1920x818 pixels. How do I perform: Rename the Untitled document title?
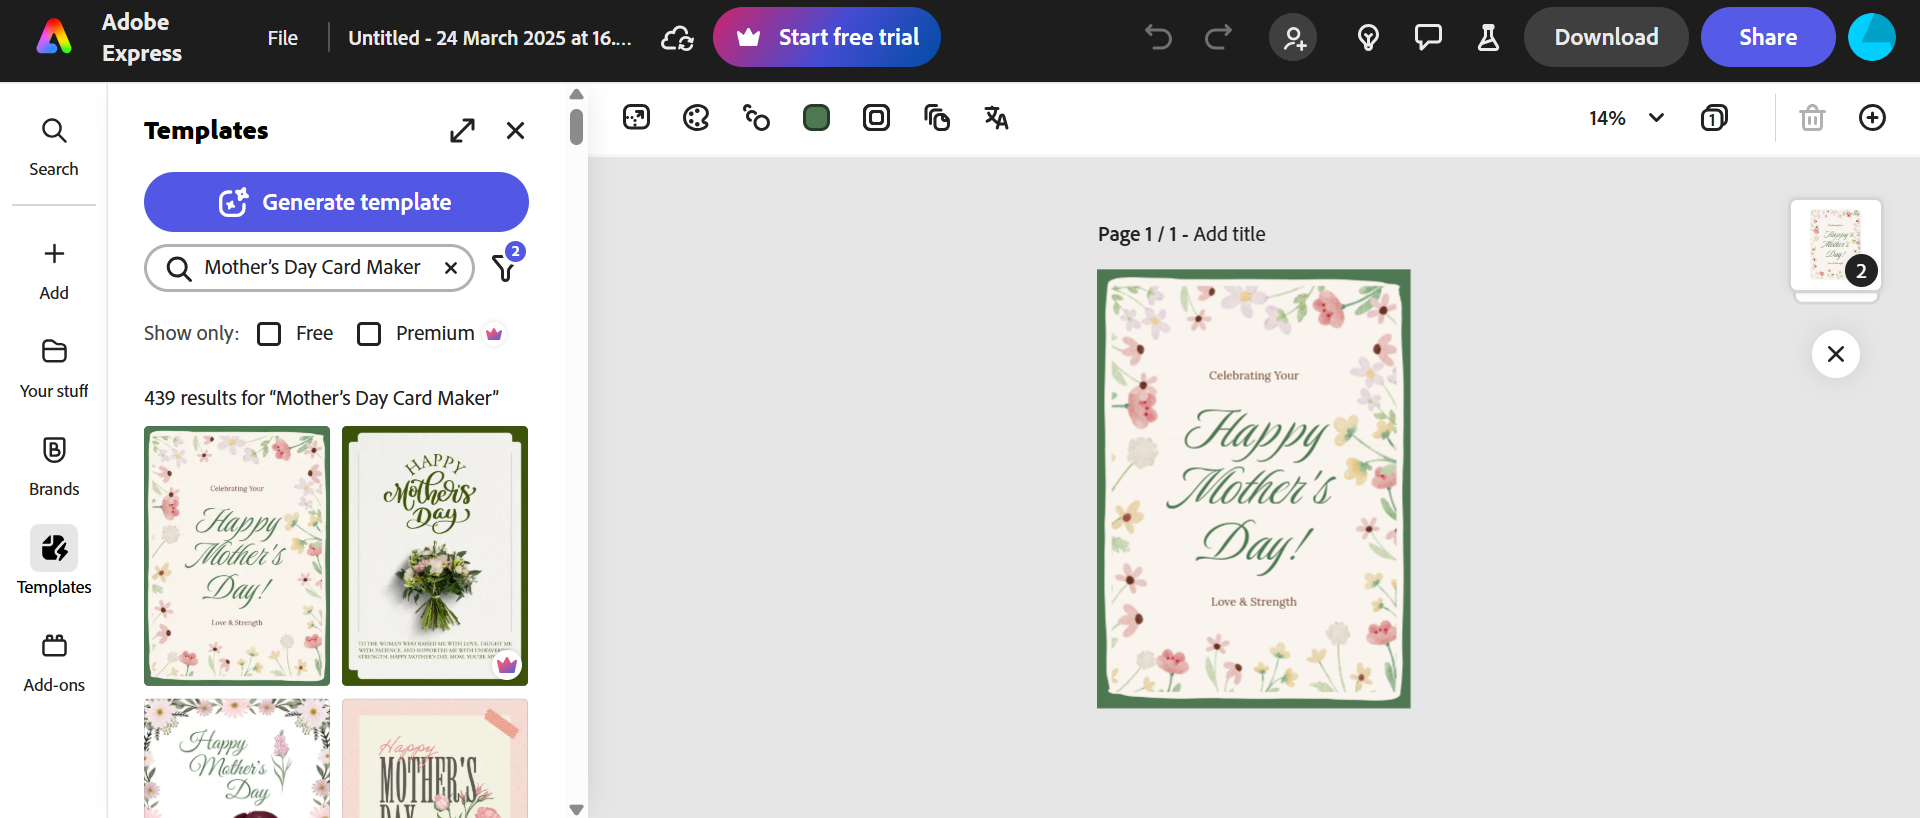(490, 38)
